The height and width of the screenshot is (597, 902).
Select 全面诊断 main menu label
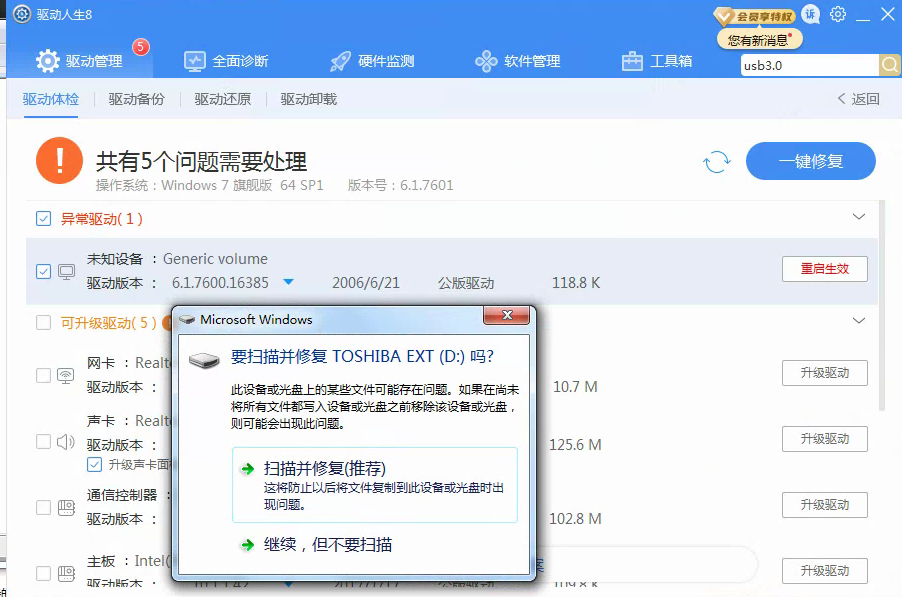[x=240, y=61]
